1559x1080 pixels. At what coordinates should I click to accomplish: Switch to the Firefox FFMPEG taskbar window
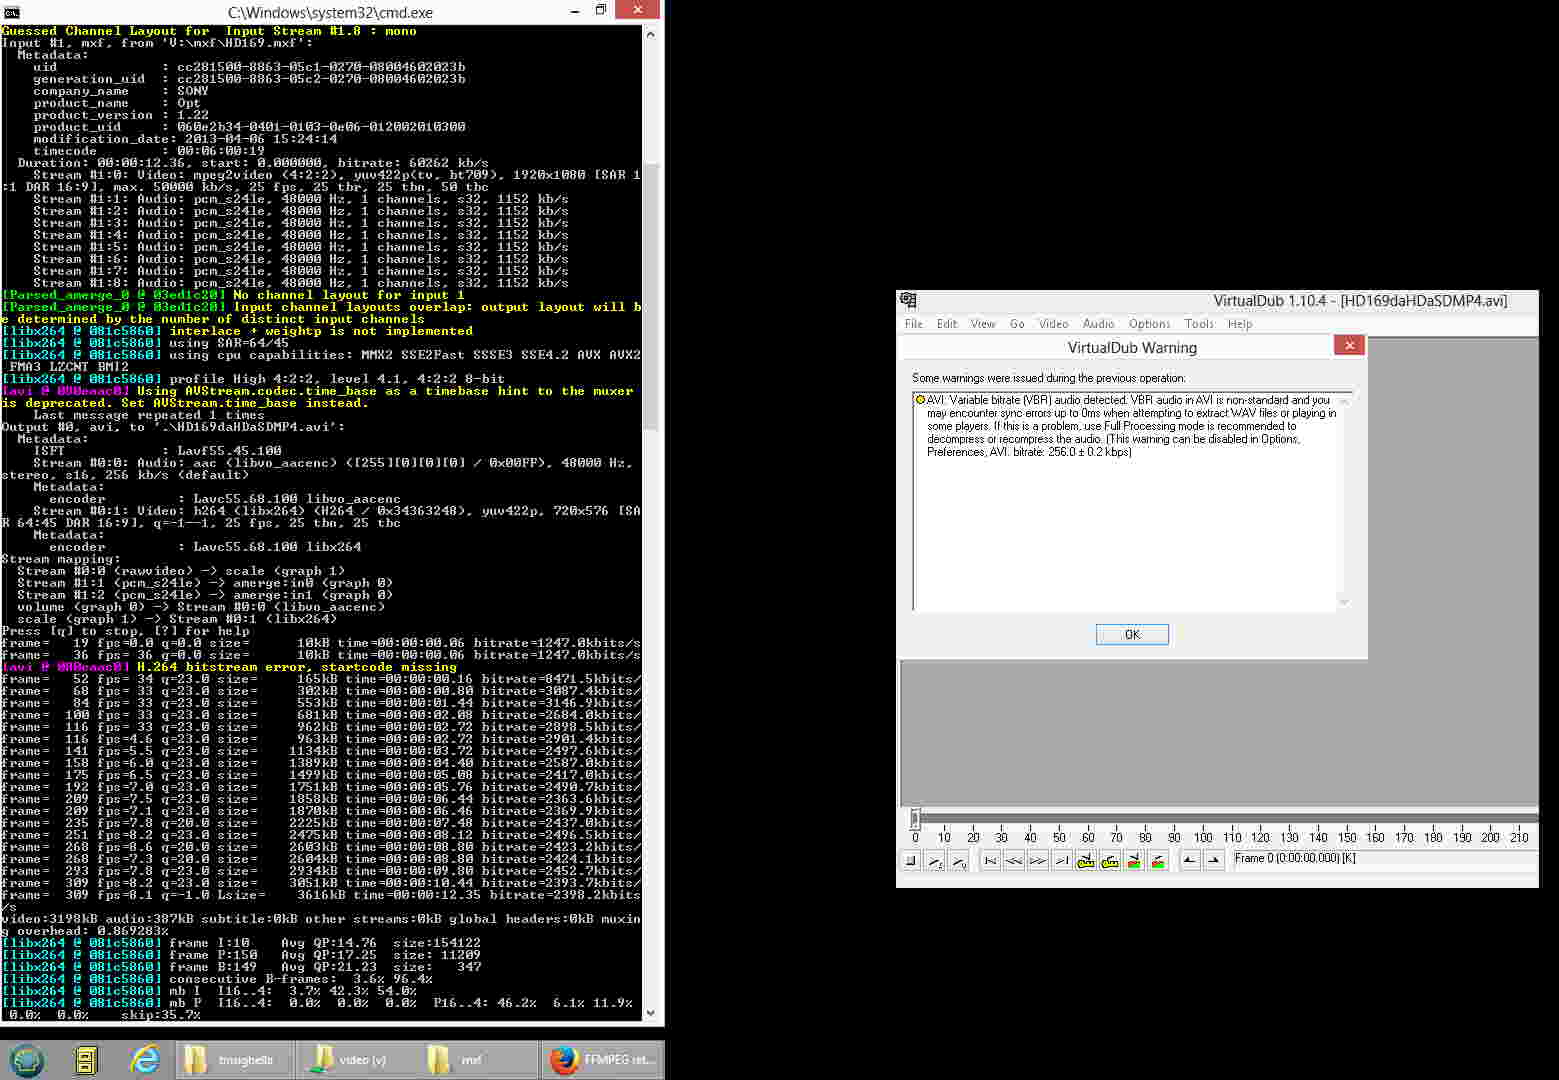pyautogui.click(x=603, y=1060)
